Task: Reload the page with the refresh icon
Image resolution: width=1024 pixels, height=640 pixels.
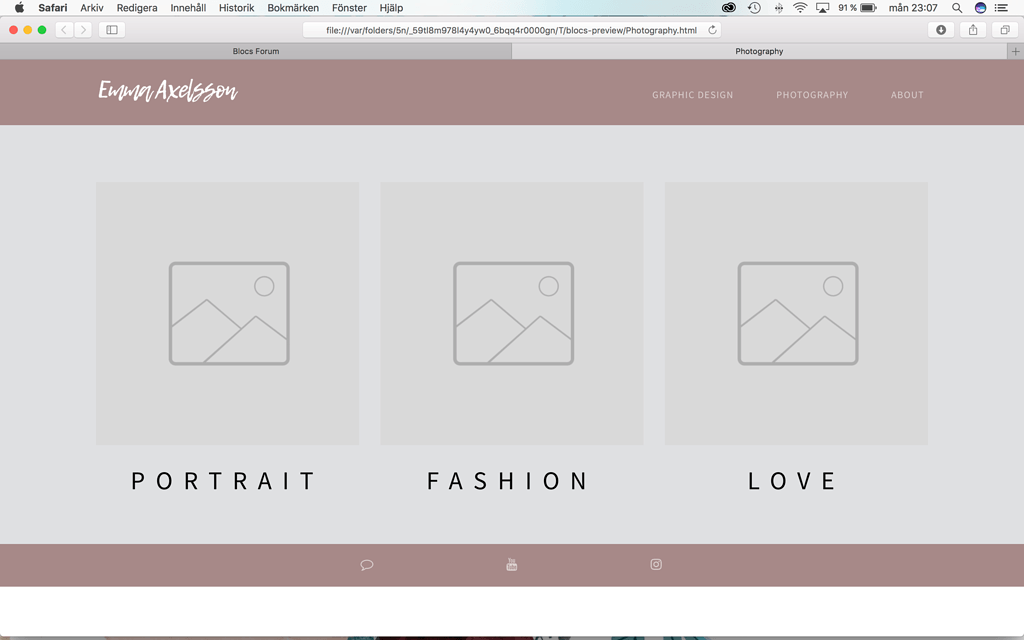Action: (712, 30)
